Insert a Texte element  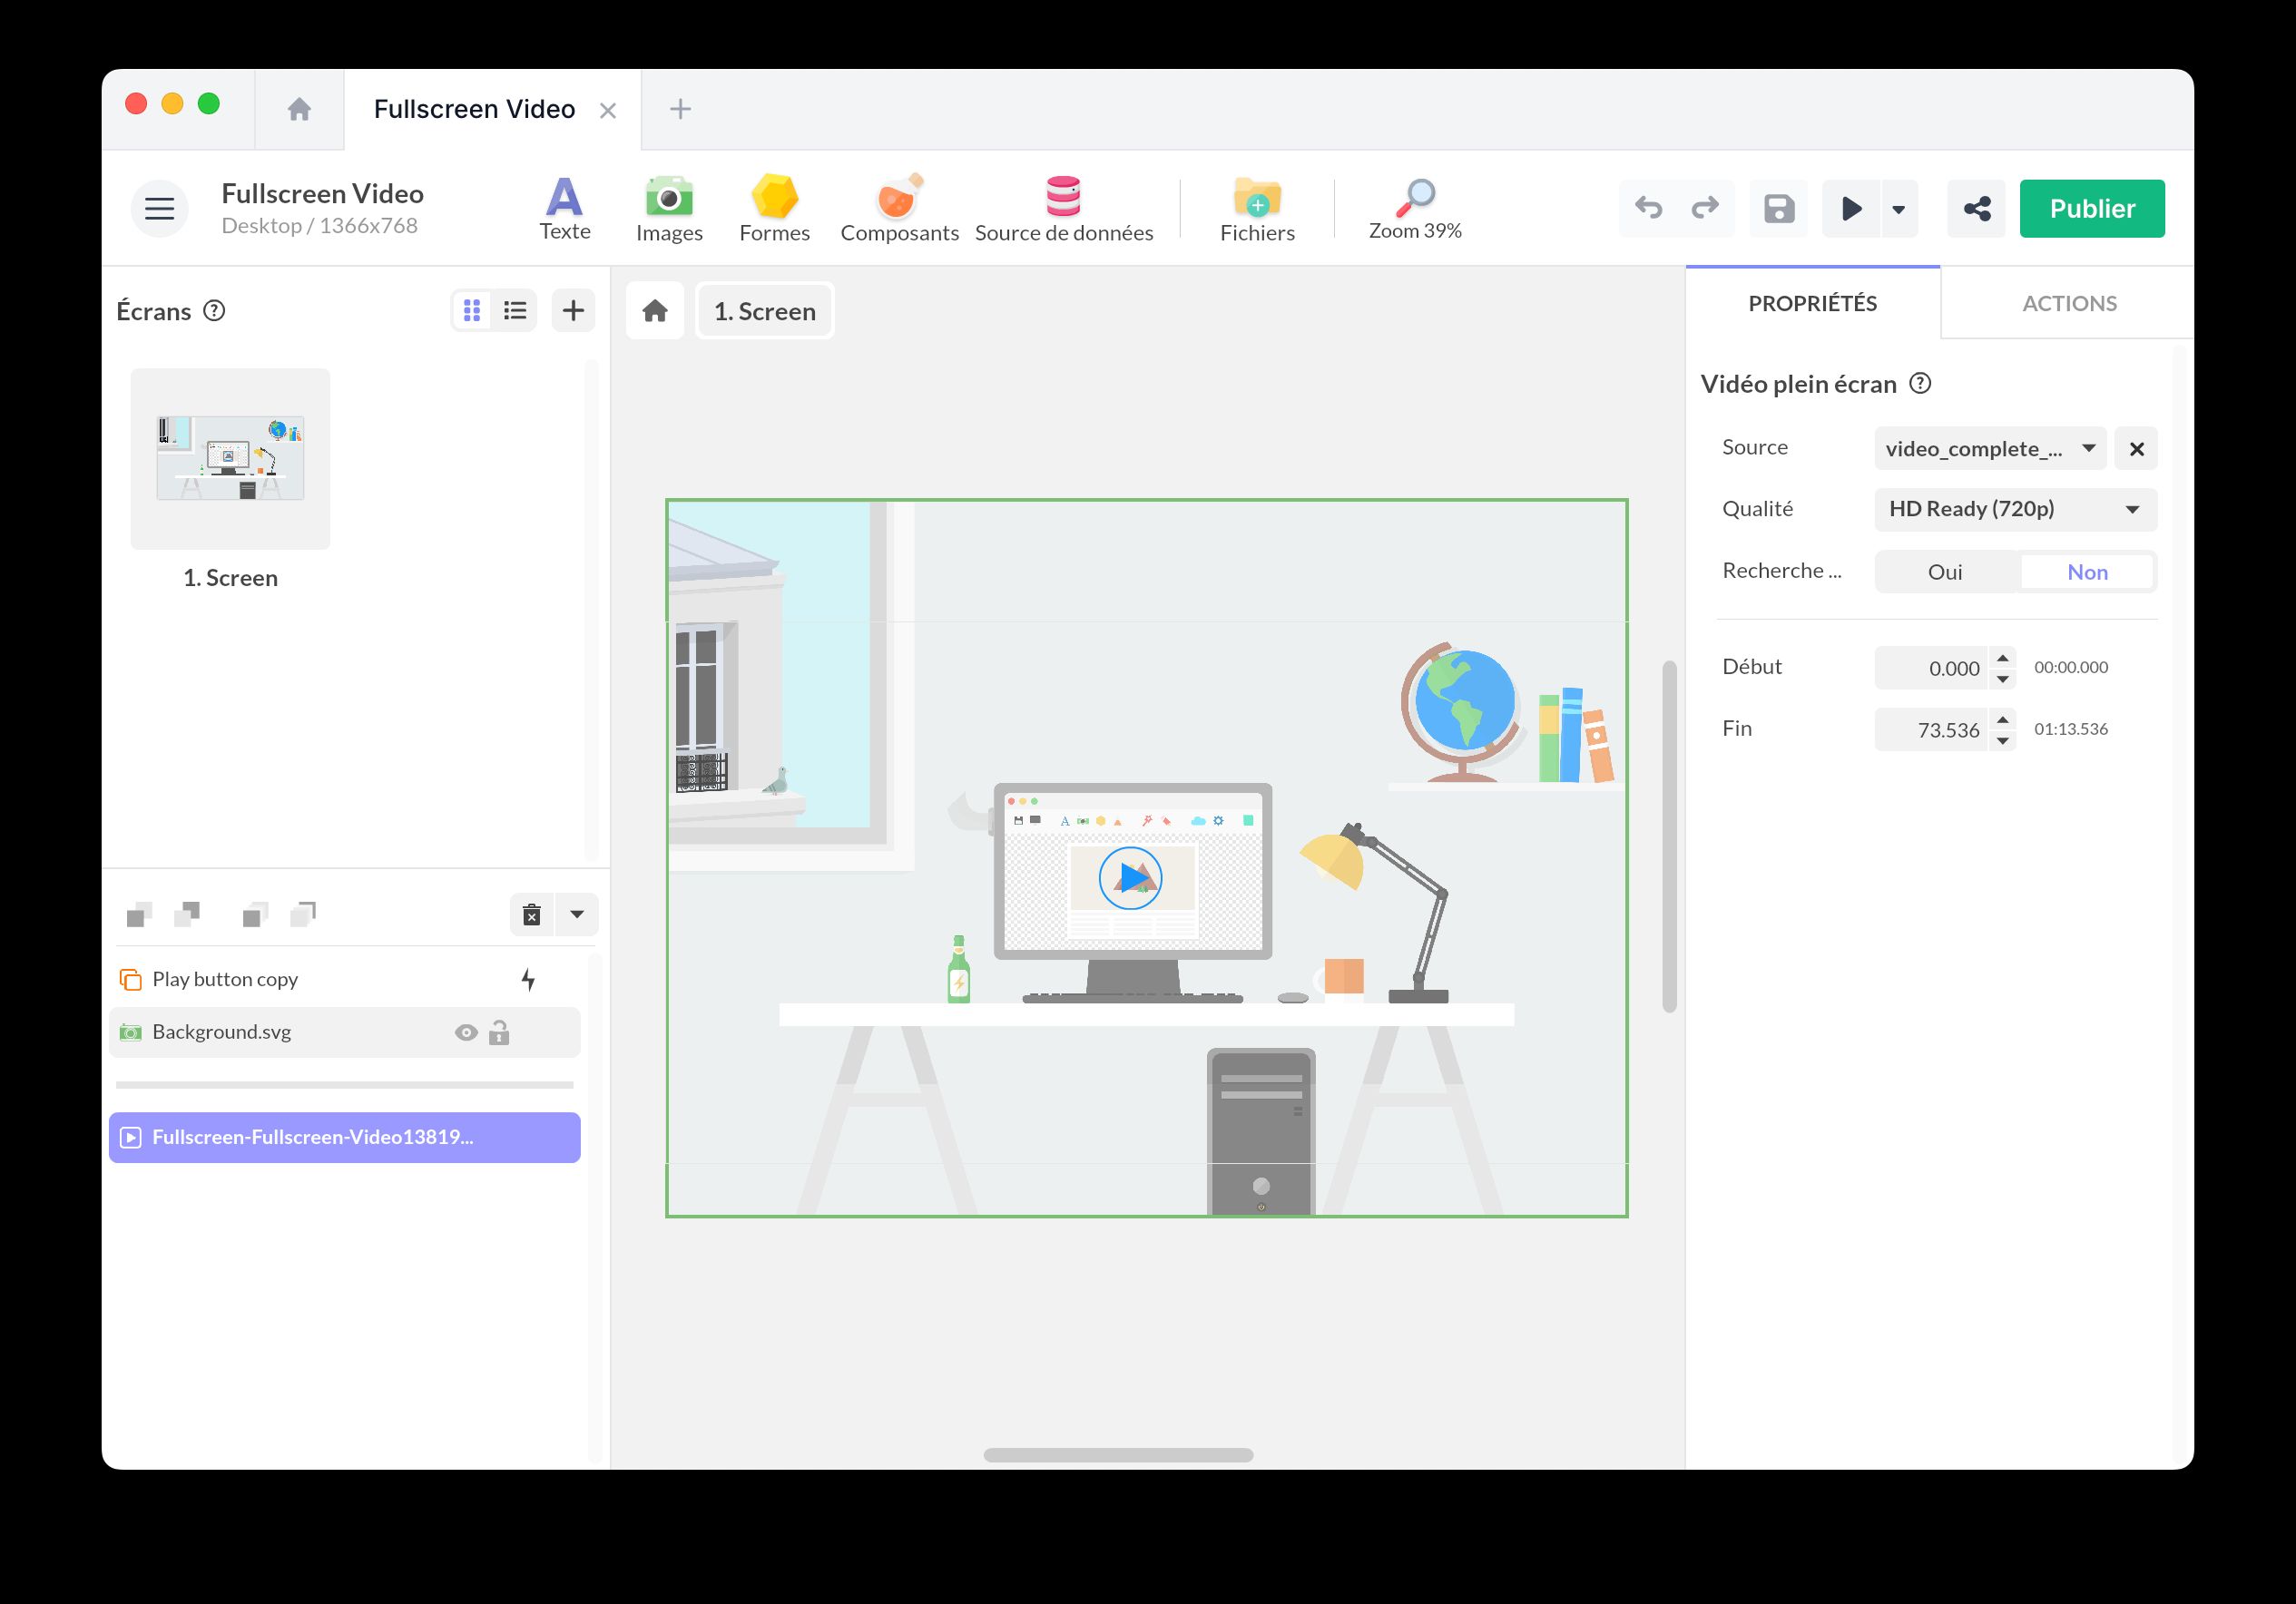pos(564,207)
